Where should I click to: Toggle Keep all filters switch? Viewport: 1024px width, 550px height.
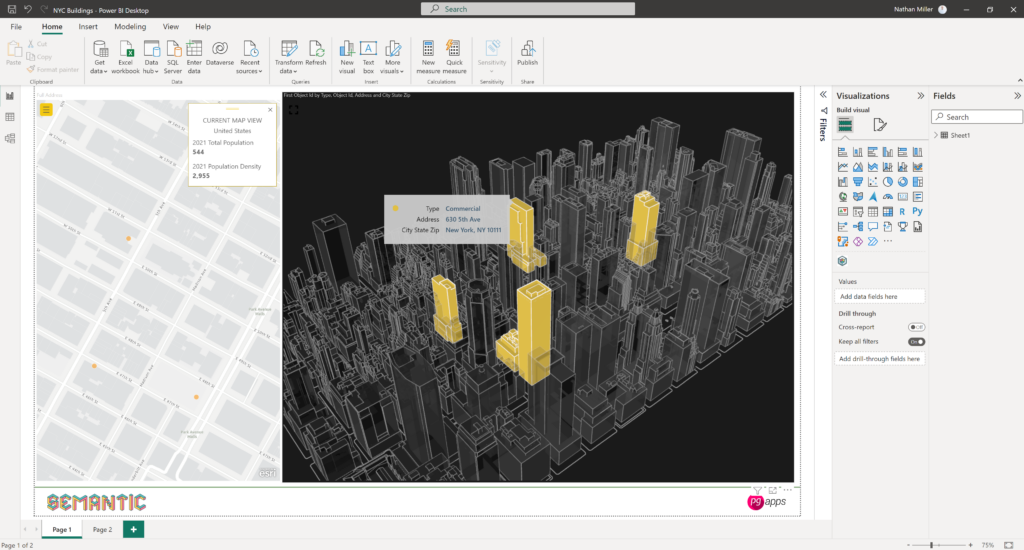pos(916,342)
